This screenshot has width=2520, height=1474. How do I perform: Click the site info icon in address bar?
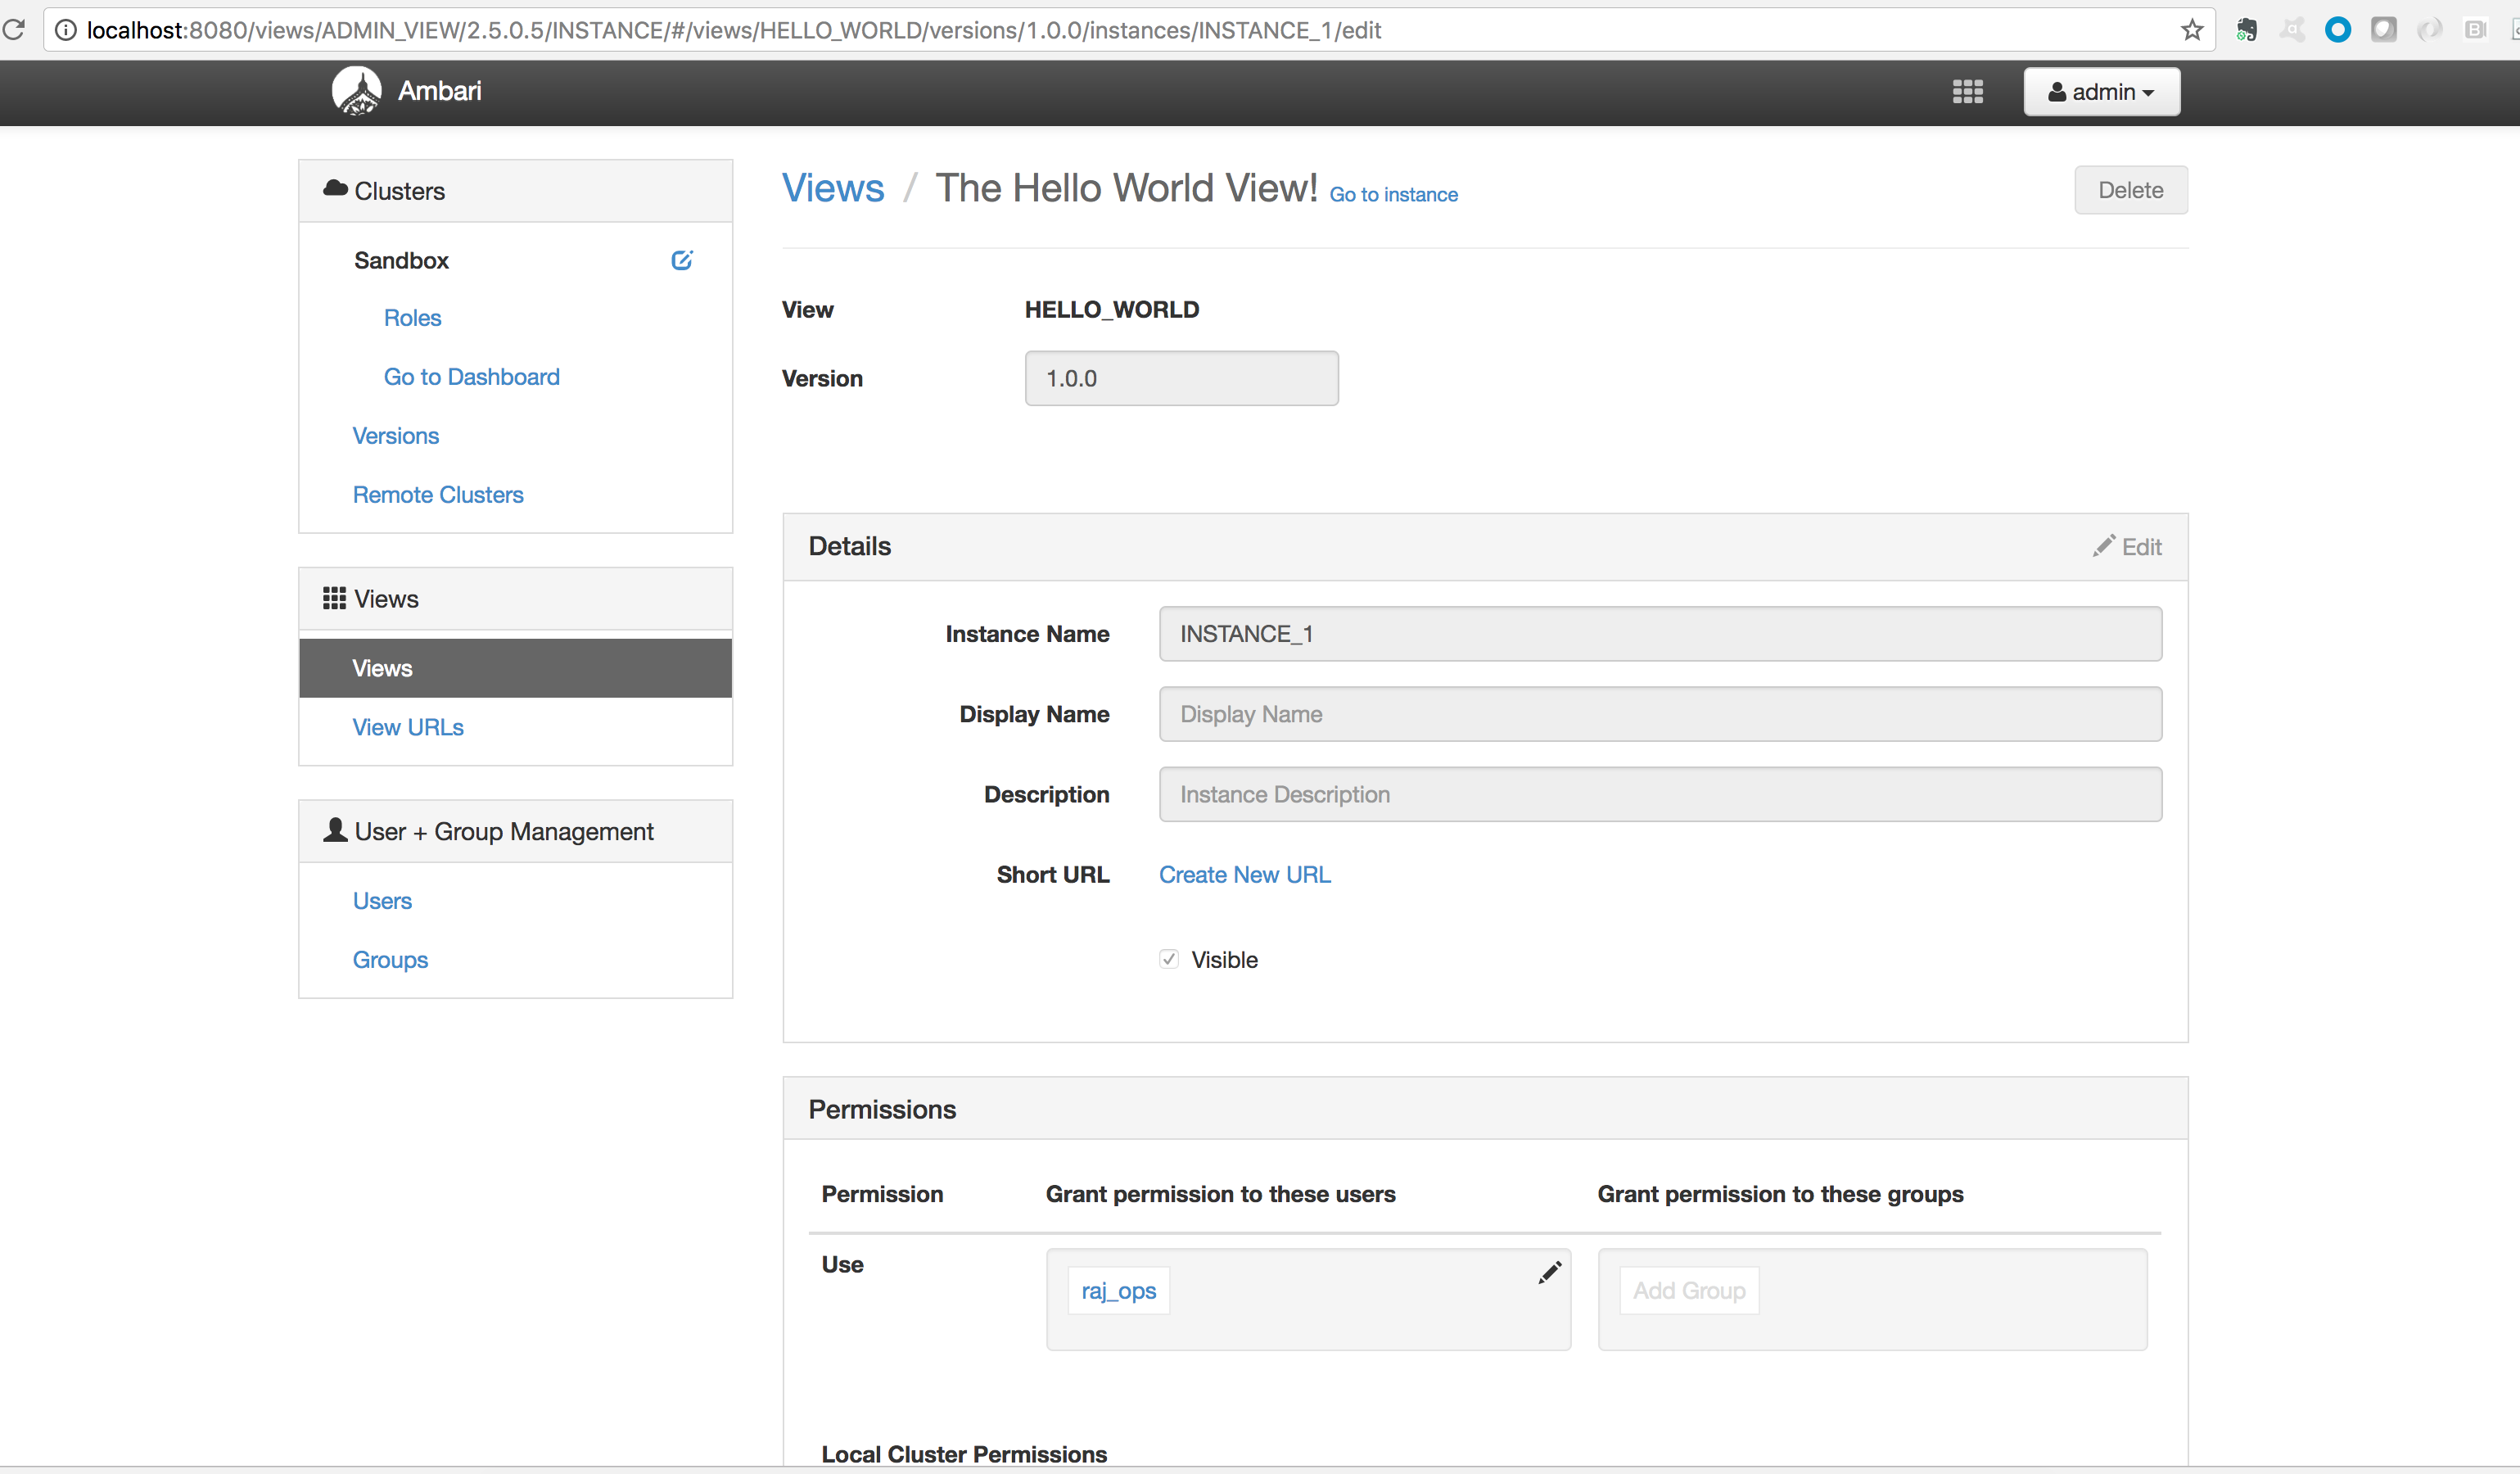coord(65,30)
